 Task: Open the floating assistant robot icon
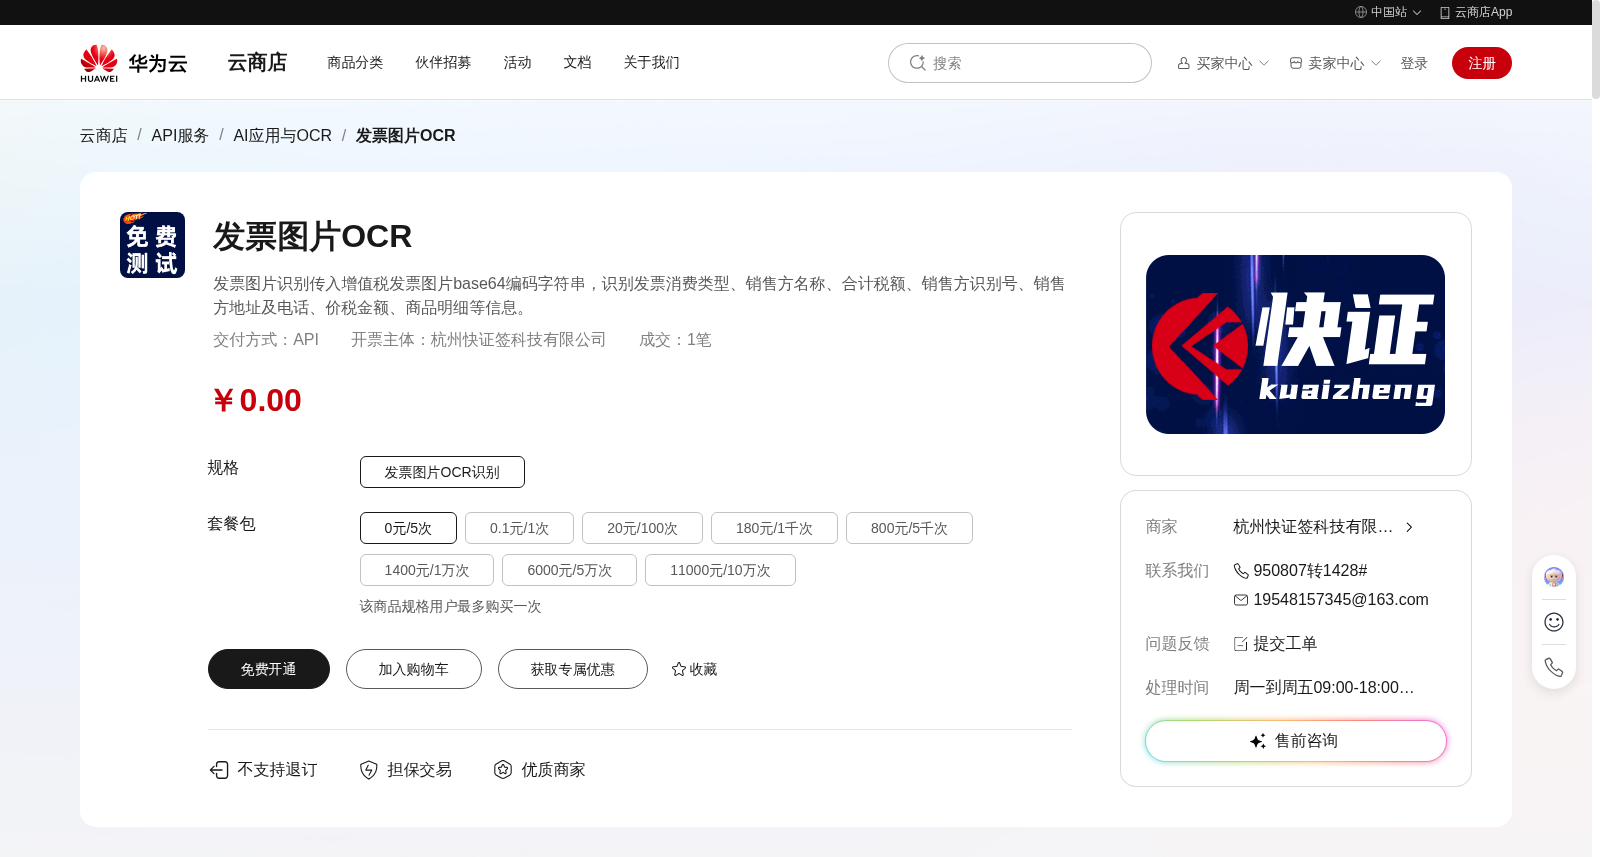1554,577
